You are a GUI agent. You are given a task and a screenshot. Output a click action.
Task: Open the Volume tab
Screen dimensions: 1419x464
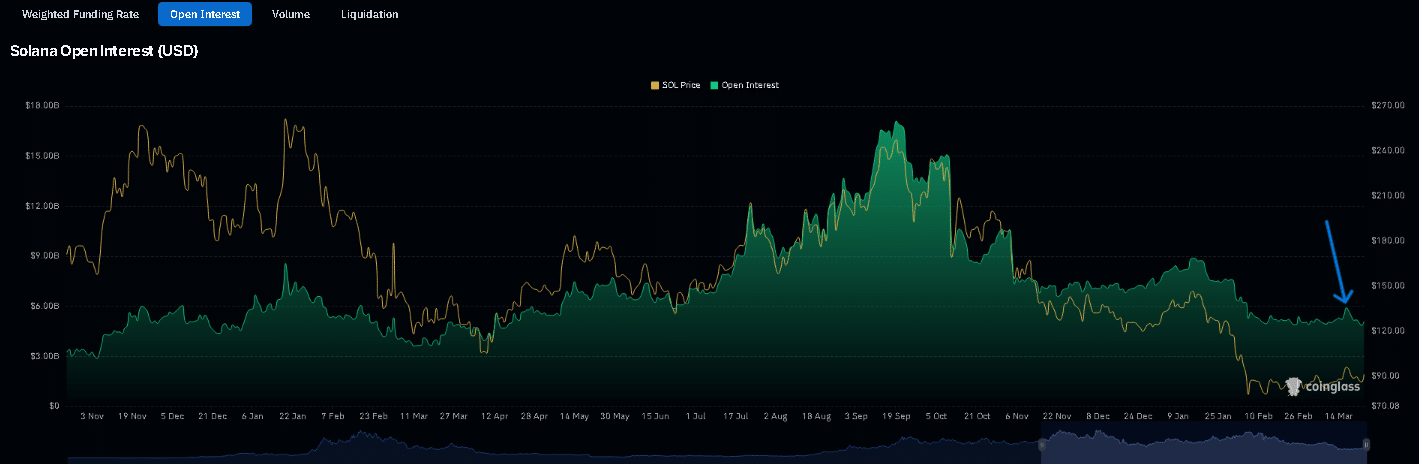[x=291, y=14]
